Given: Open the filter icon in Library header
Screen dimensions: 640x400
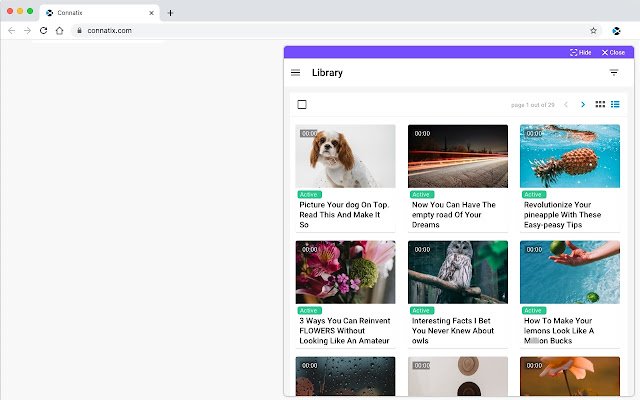Looking at the screenshot, I should coord(613,73).
